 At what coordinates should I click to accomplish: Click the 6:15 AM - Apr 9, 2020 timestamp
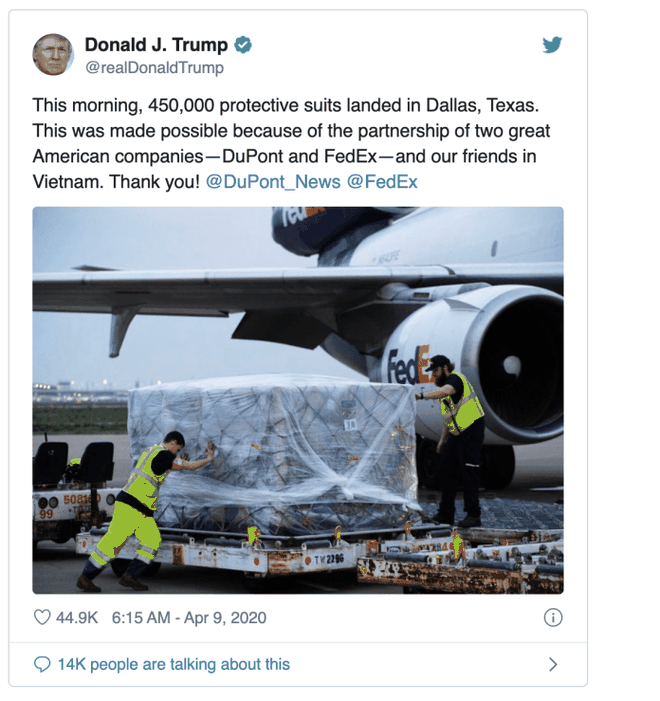coord(189,618)
